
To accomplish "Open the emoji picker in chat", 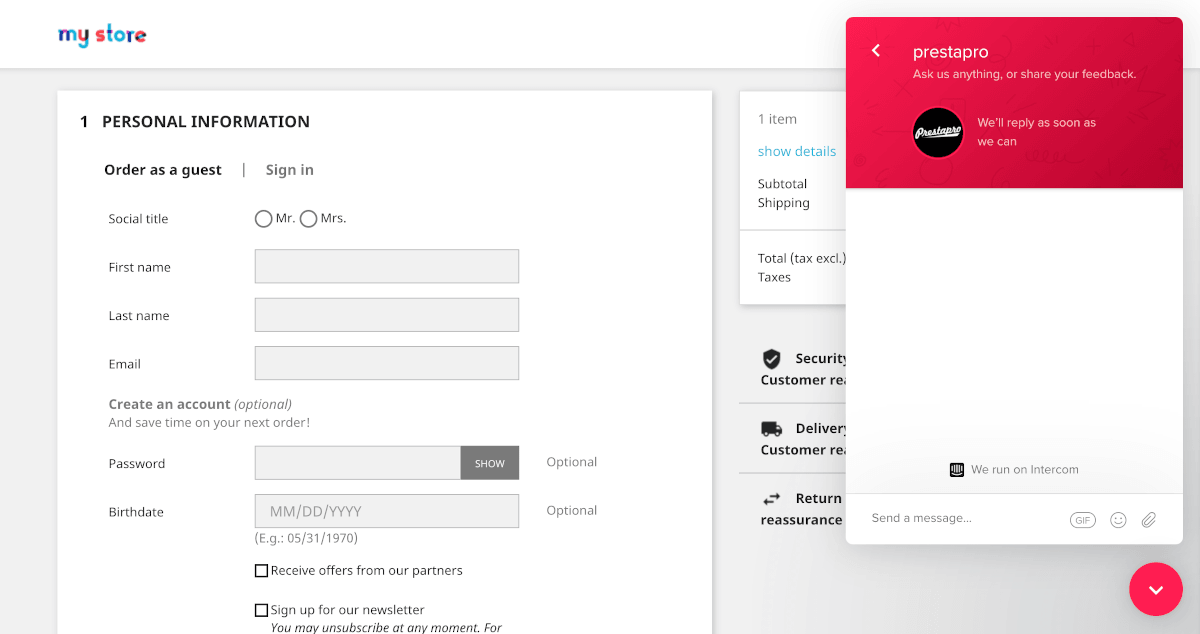I will [1118, 520].
